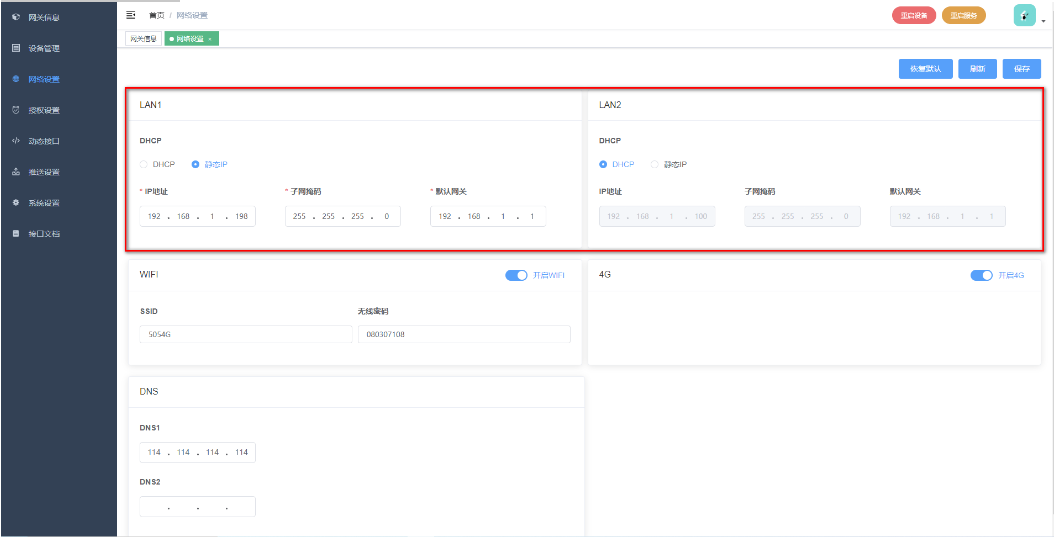Close the 网络设置 tab

(210, 39)
